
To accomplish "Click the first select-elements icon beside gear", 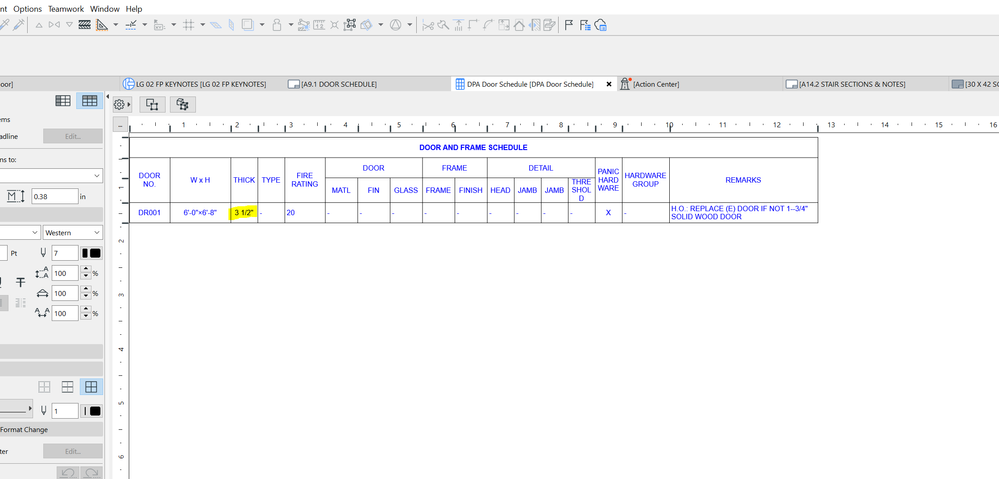I will [152, 104].
